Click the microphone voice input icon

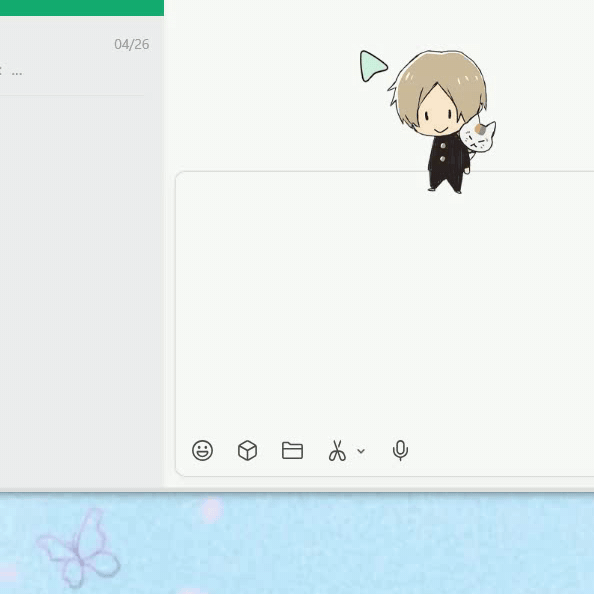pos(400,450)
